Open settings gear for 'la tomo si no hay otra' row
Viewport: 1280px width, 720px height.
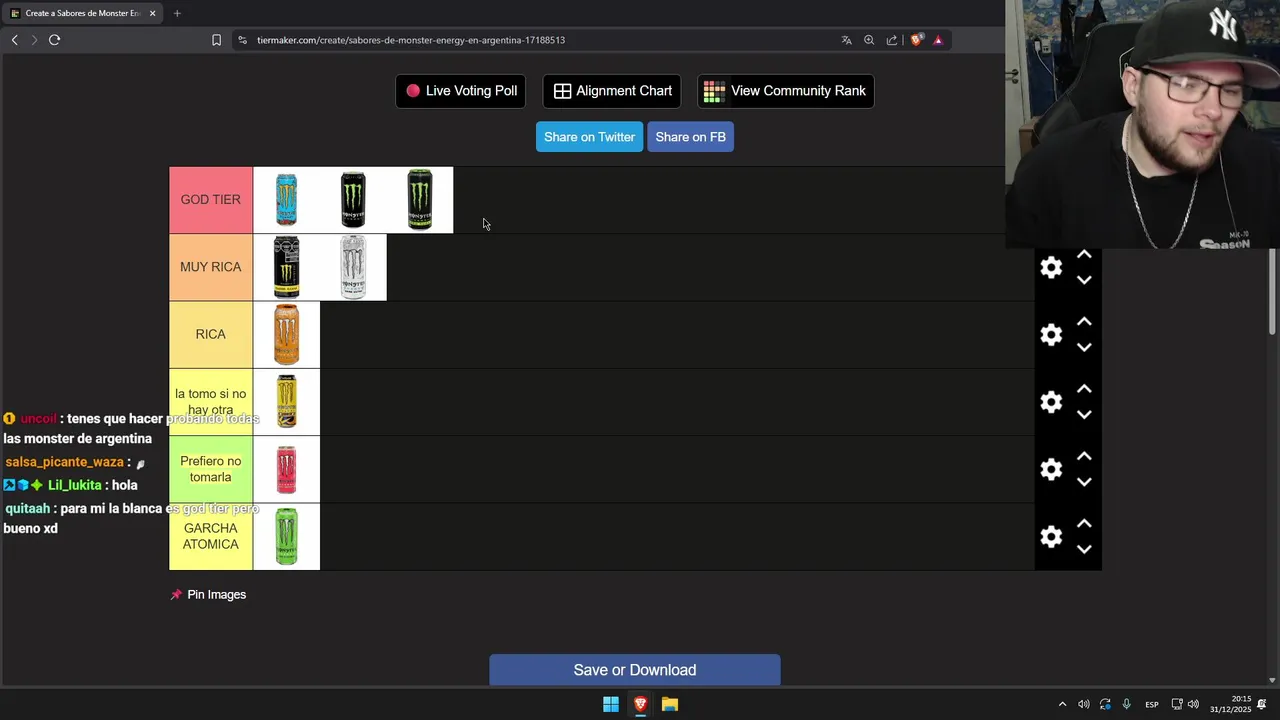point(1051,402)
